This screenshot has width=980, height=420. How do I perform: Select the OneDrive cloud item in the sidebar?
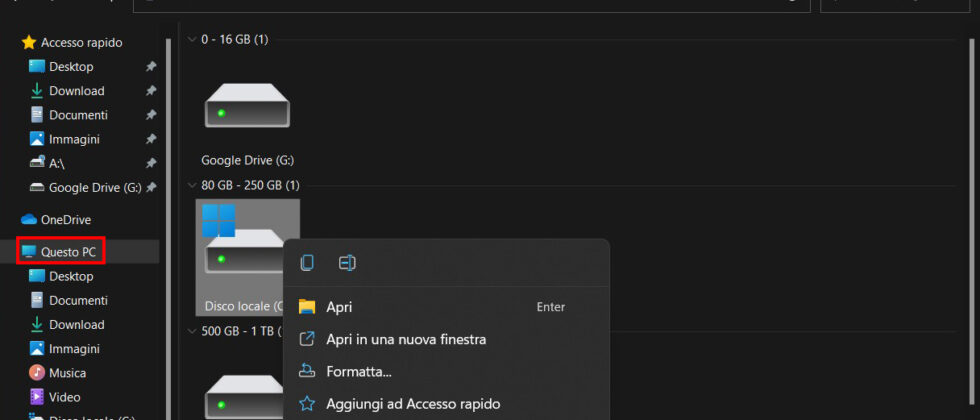click(65, 219)
